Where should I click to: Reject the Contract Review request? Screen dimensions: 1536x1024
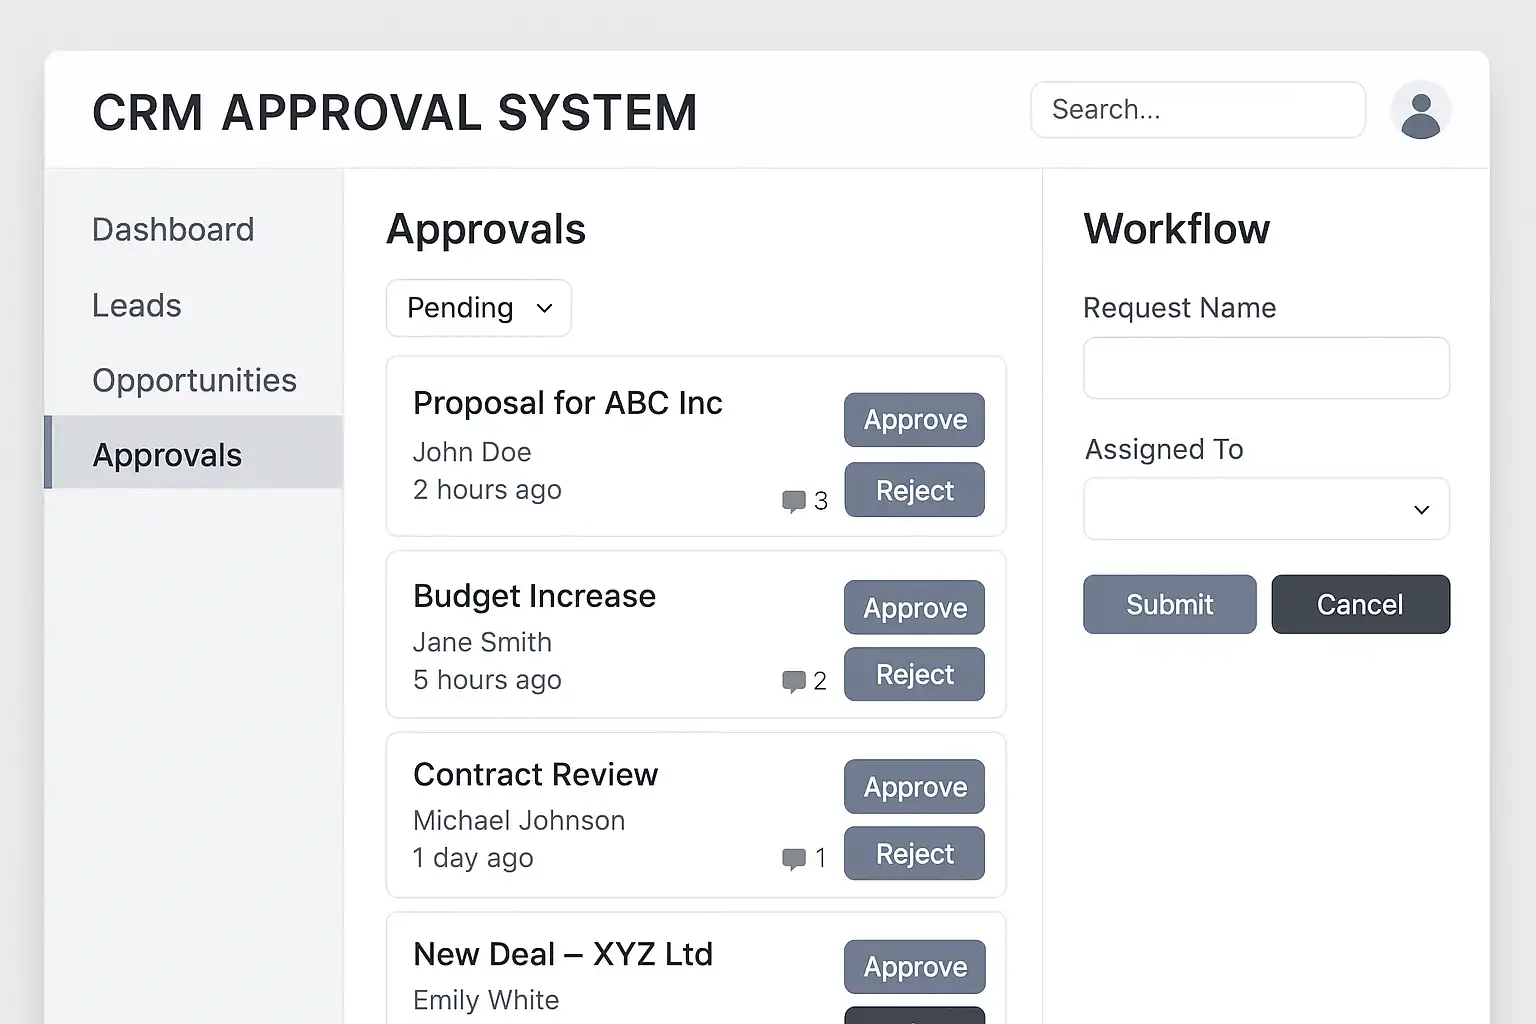[x=914, y=854]
